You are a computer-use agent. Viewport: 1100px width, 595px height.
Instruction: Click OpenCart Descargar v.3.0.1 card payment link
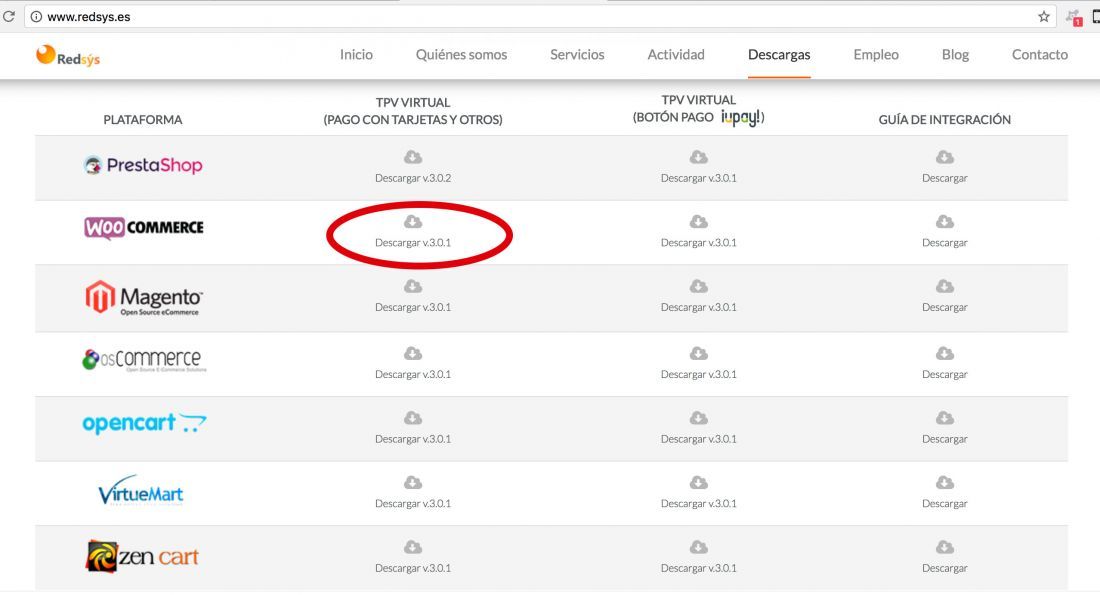point(413,439)
